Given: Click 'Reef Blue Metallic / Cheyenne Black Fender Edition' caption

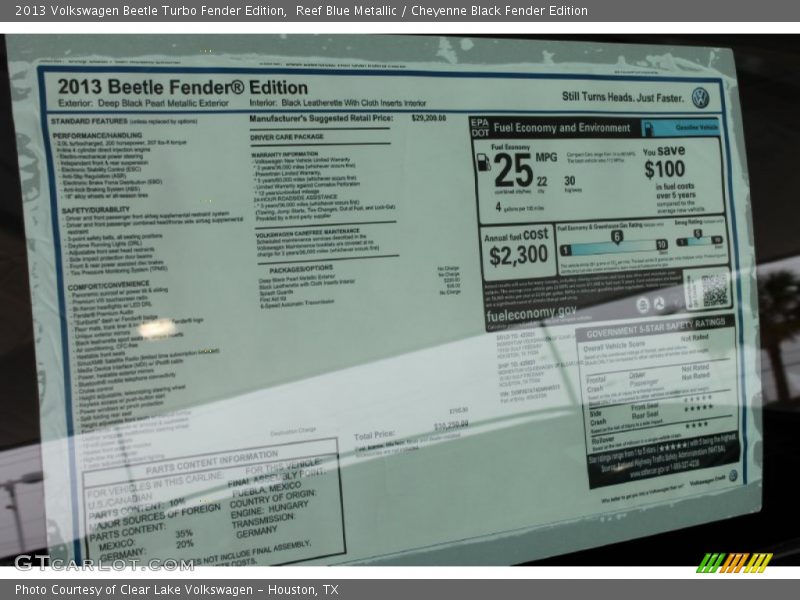Looking at the screenshot, I should [442, 11].
